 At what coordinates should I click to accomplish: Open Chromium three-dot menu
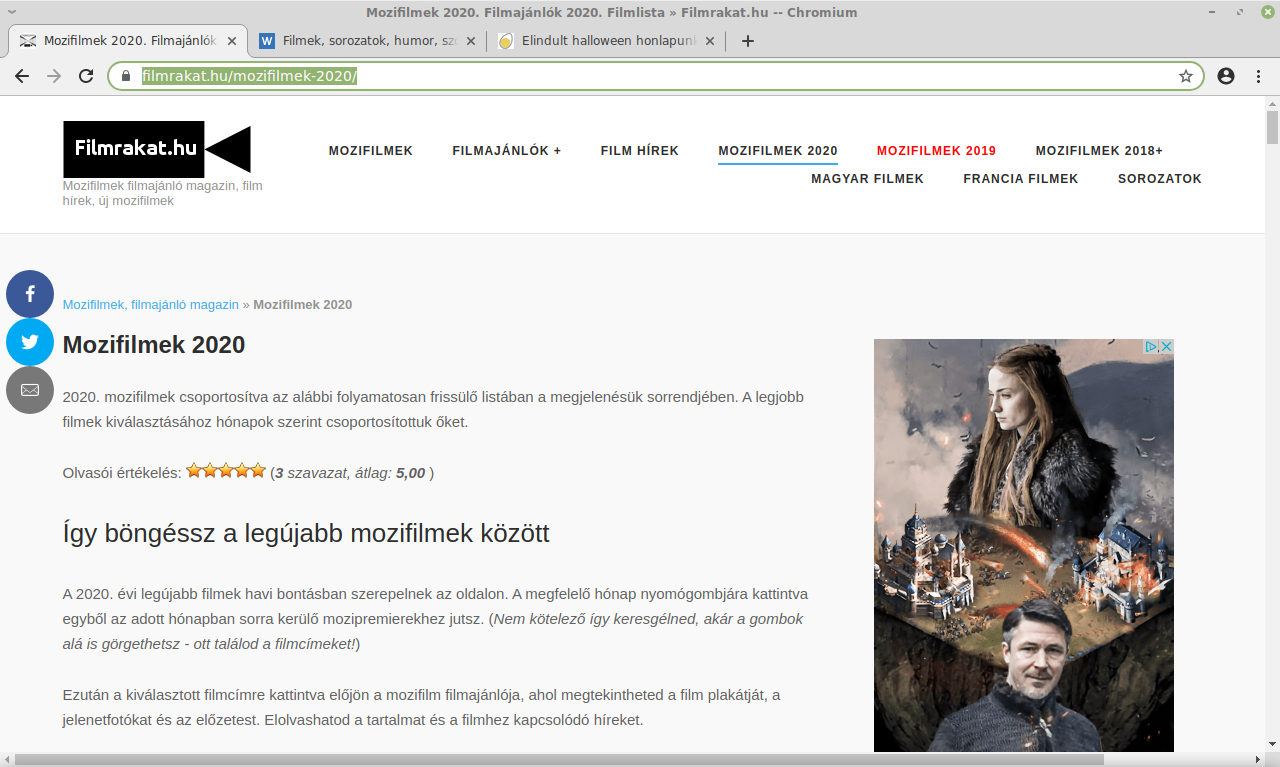click(x=1258, y=76)
